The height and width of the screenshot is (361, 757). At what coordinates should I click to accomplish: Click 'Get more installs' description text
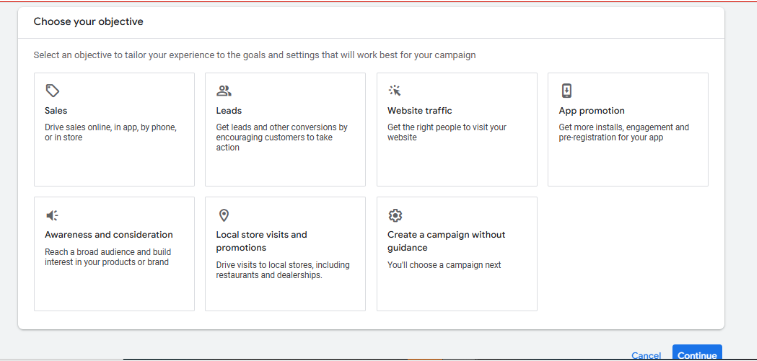click(x=624, y=132)
